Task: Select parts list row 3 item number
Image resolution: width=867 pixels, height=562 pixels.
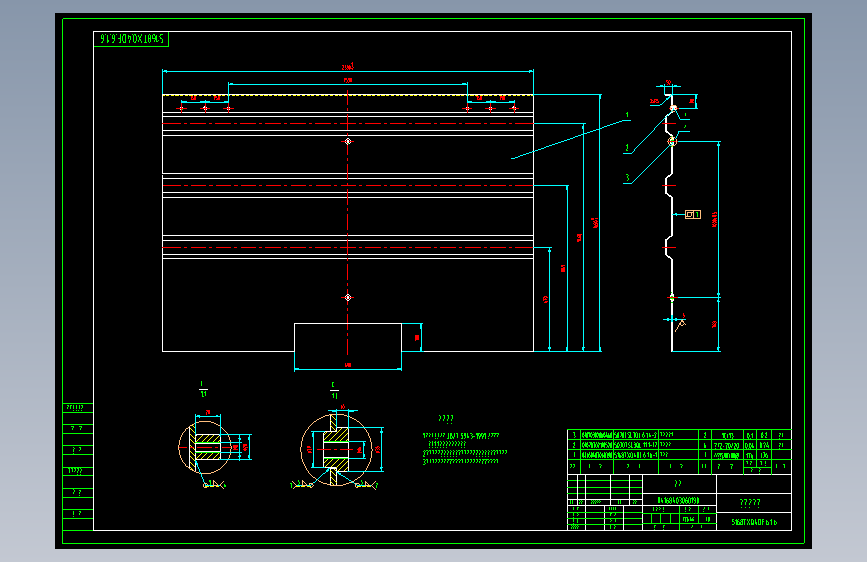Action: pos(574,435)
